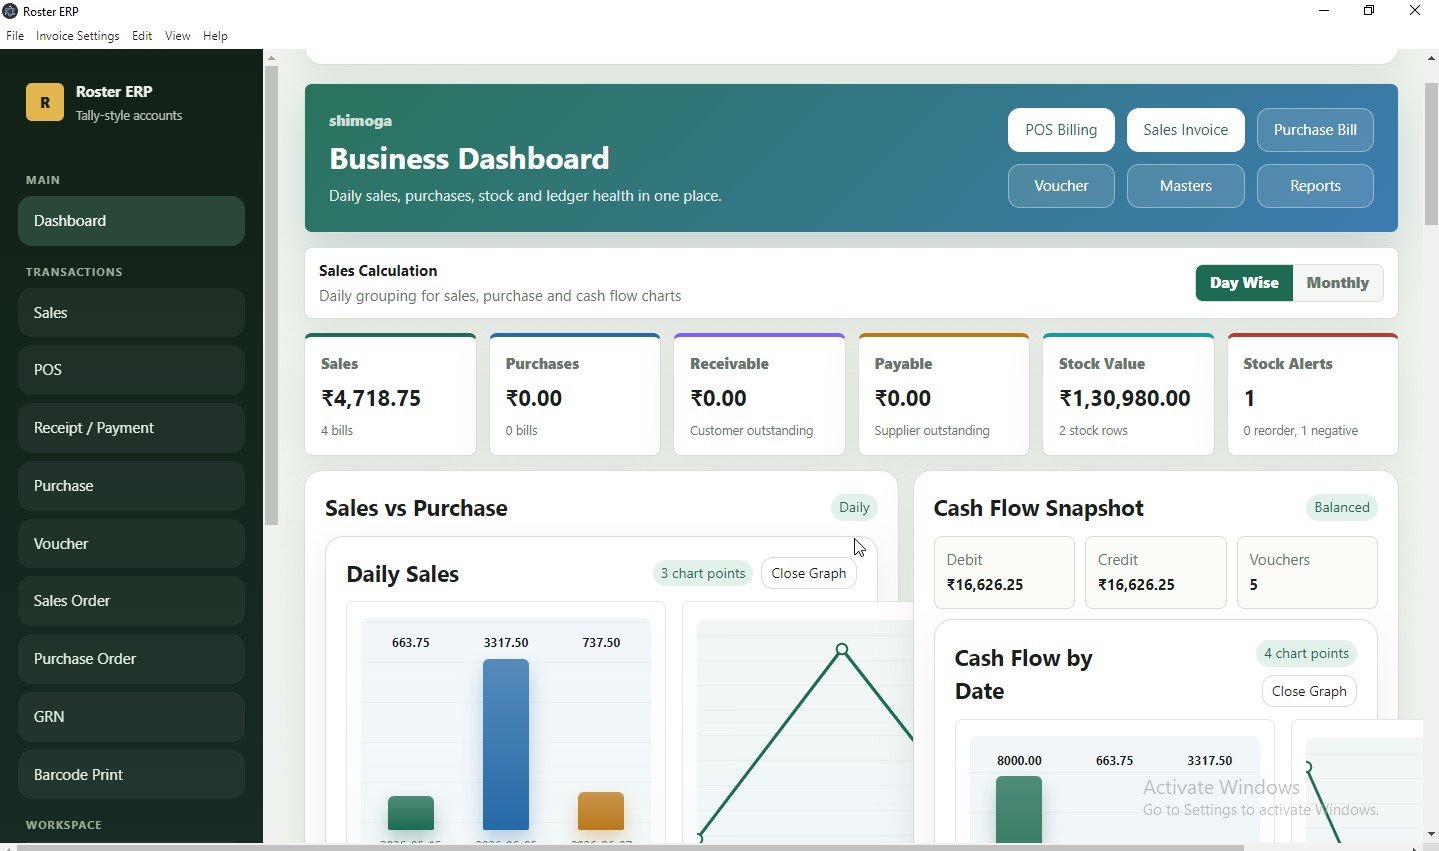Switch sales calculation to Day Wise
Viewport: 1439px width, 851px height.
1244,283
